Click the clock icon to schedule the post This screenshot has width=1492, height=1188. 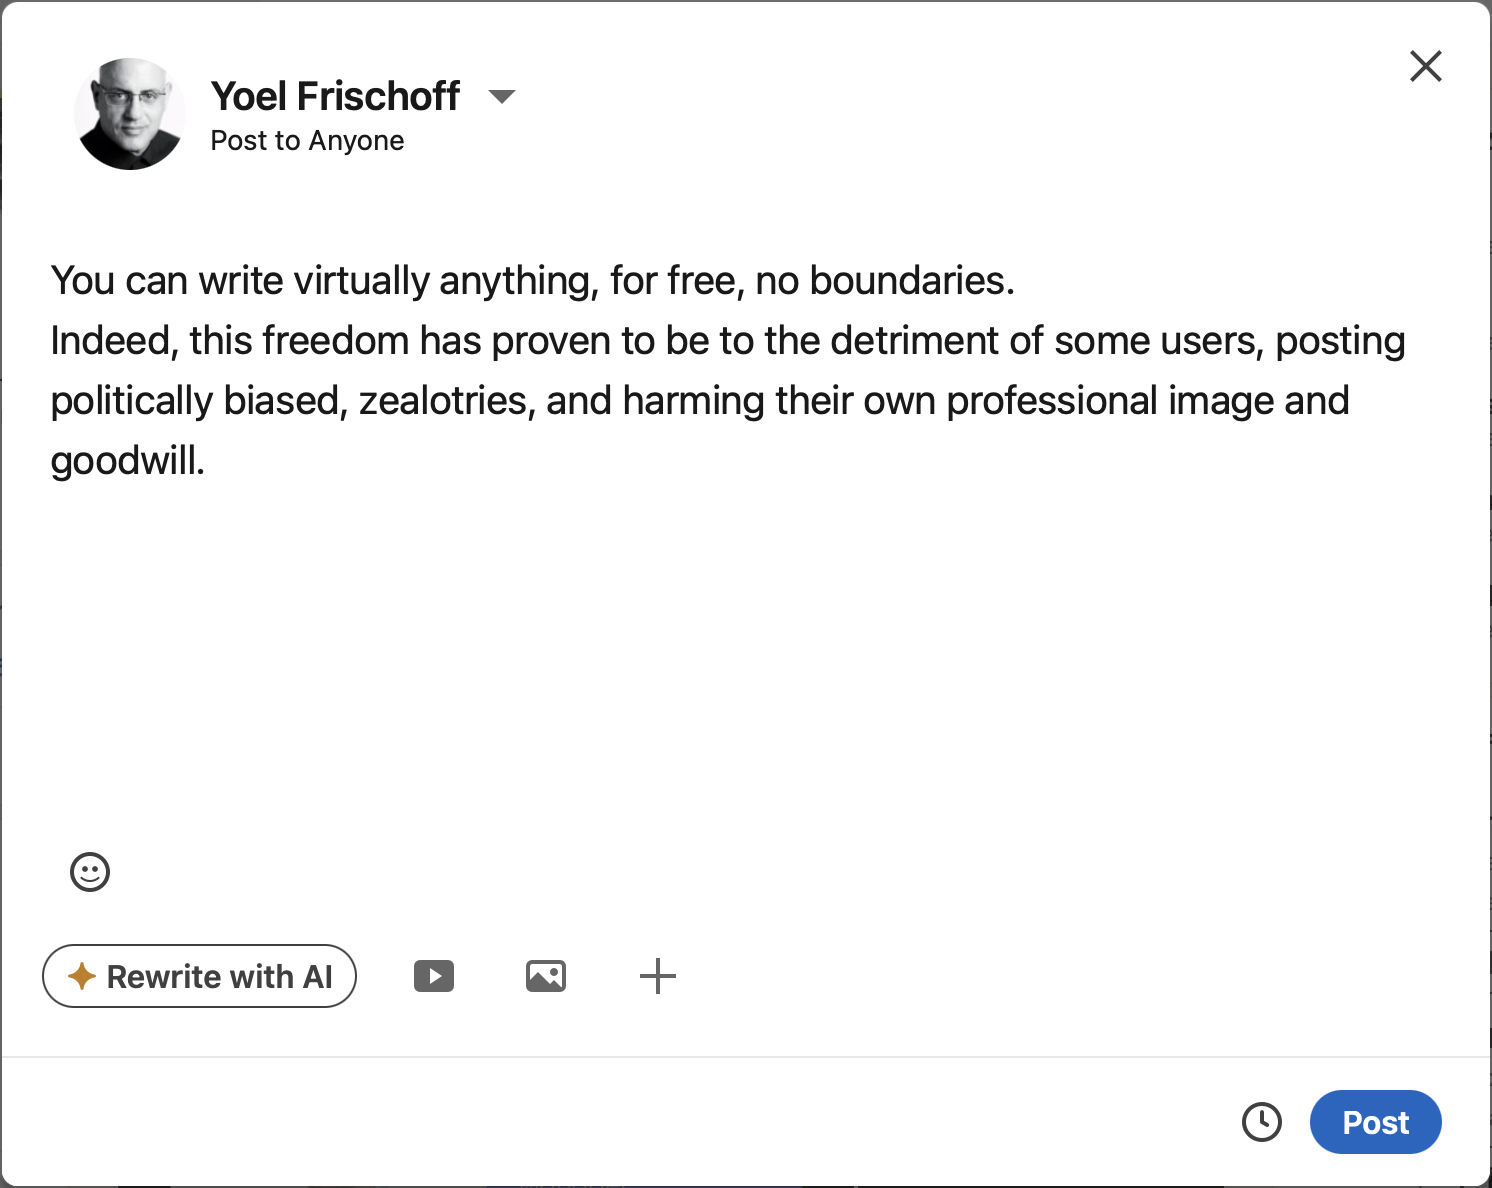point(1262,1122)
